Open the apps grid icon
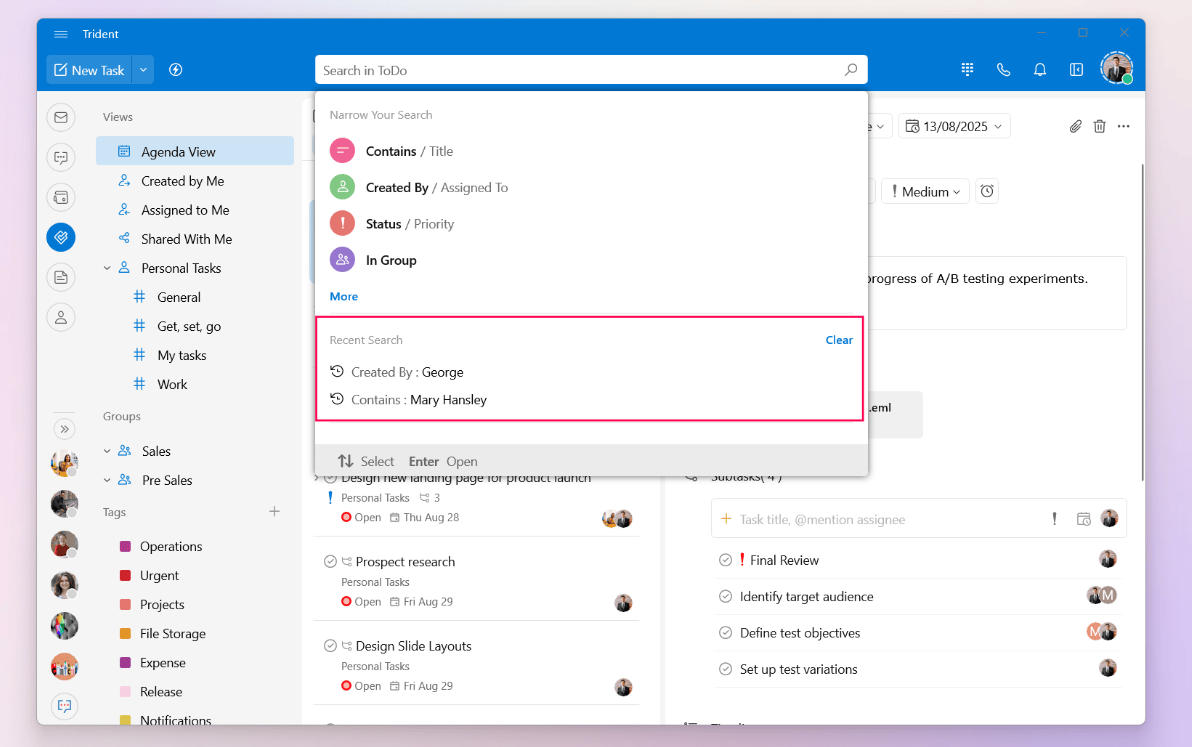 (967, 70)
